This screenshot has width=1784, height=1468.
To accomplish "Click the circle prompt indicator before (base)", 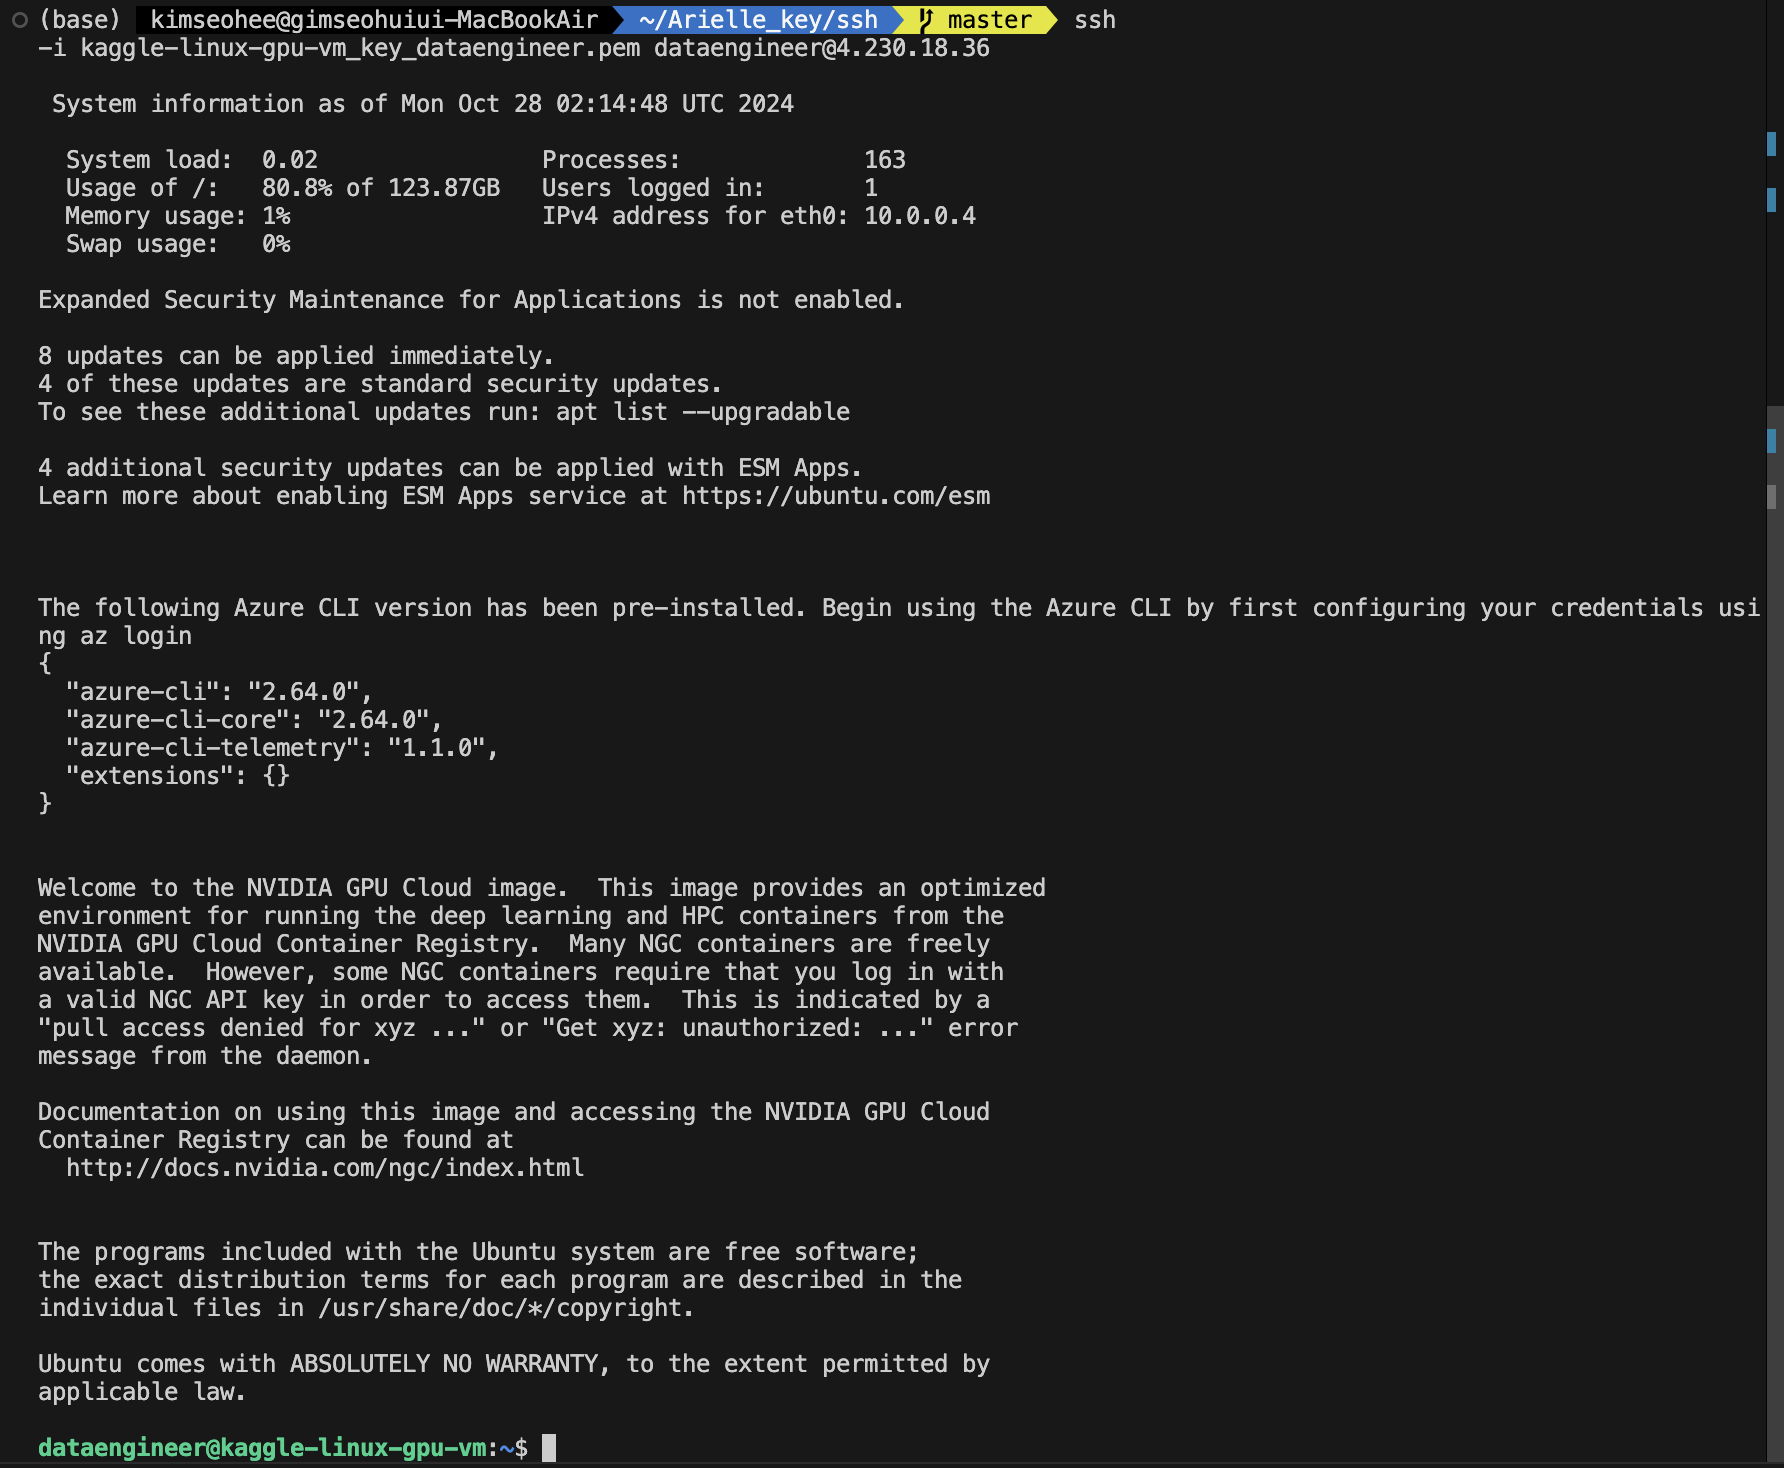I will [x=19, y=20].
